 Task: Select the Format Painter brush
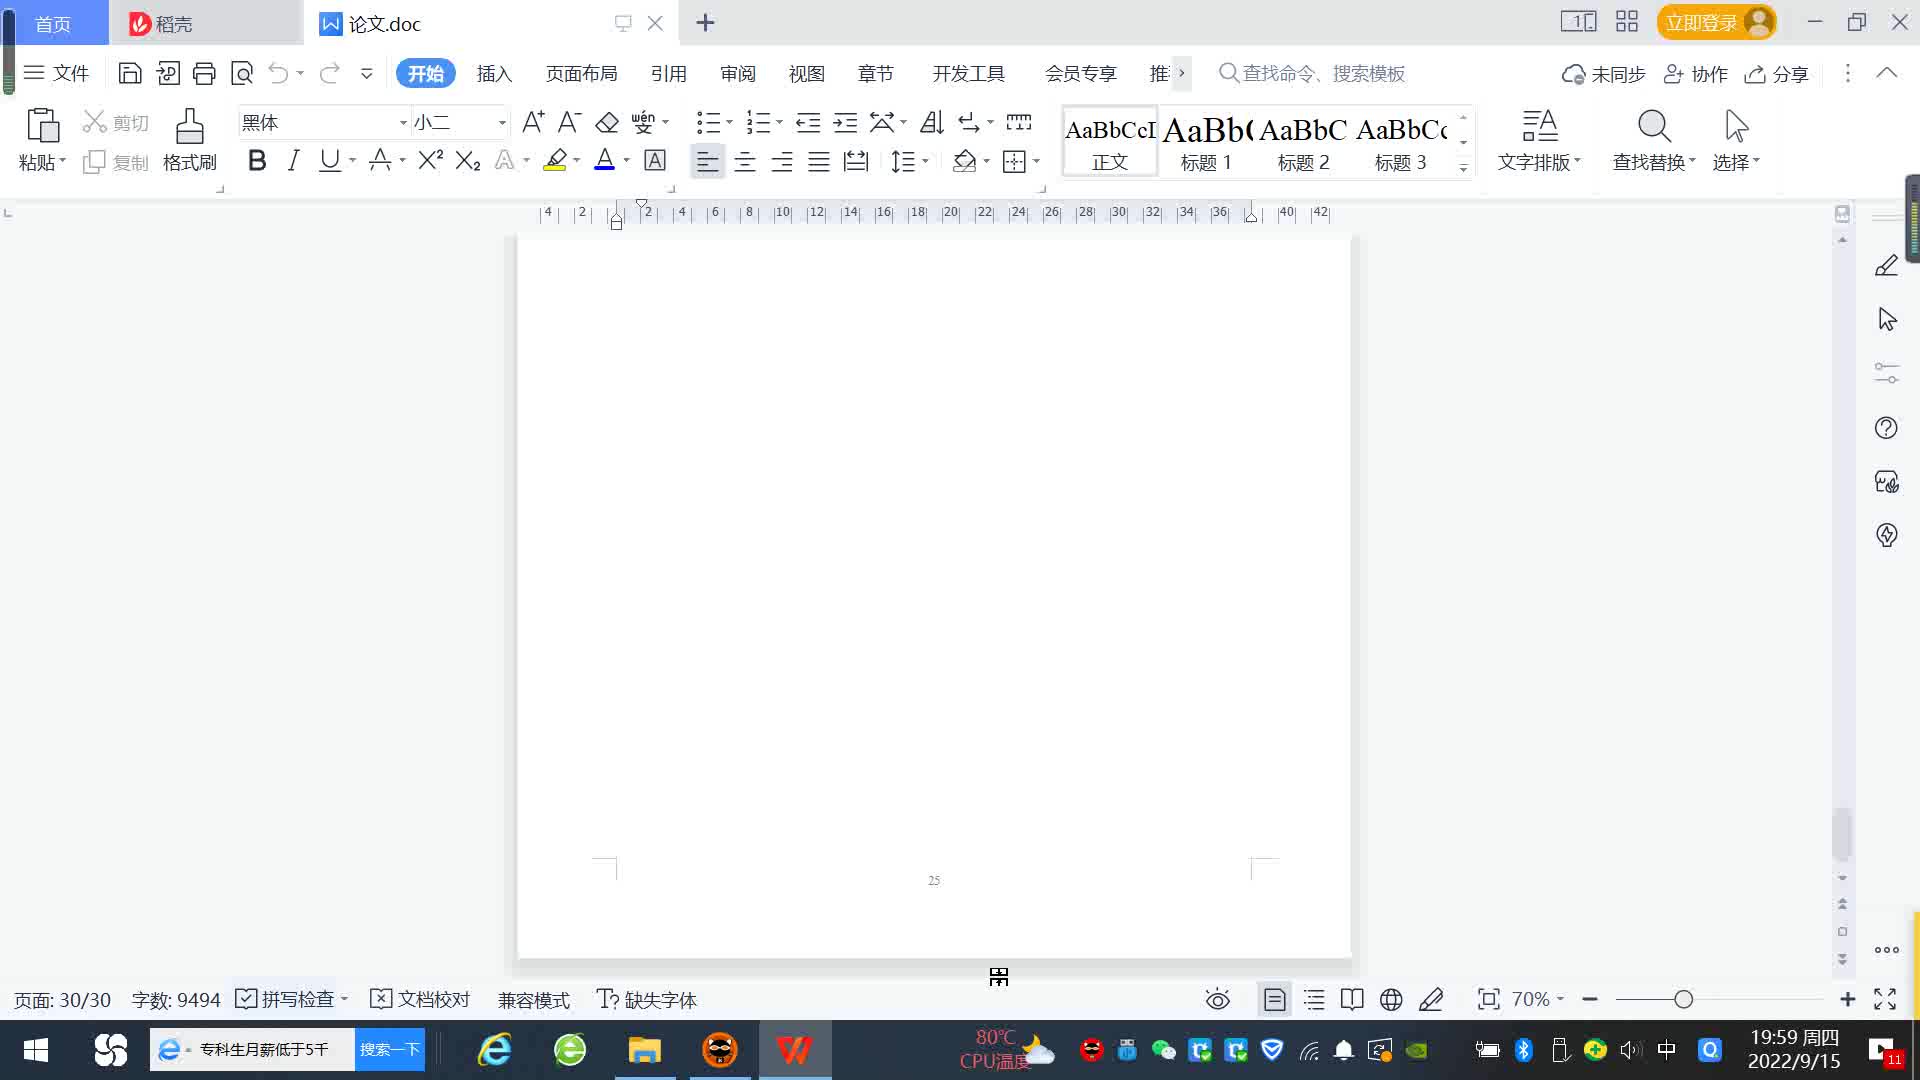[x=190, y=127]
